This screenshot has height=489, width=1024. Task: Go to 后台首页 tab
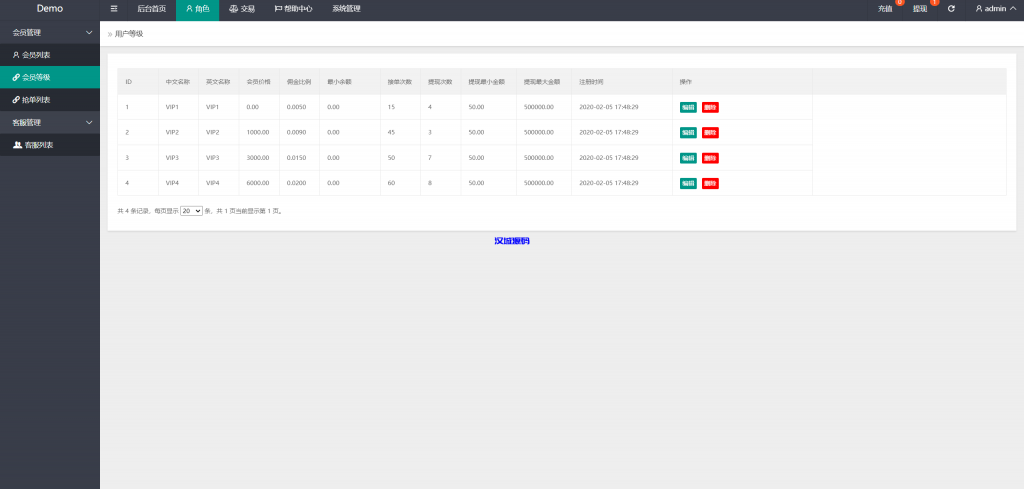151,8
